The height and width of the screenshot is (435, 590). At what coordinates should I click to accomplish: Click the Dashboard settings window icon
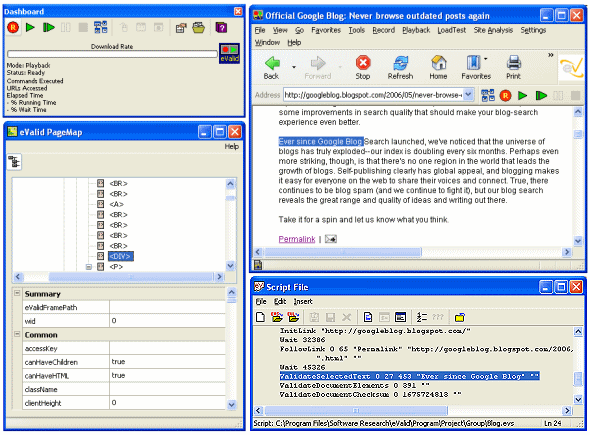181,27
